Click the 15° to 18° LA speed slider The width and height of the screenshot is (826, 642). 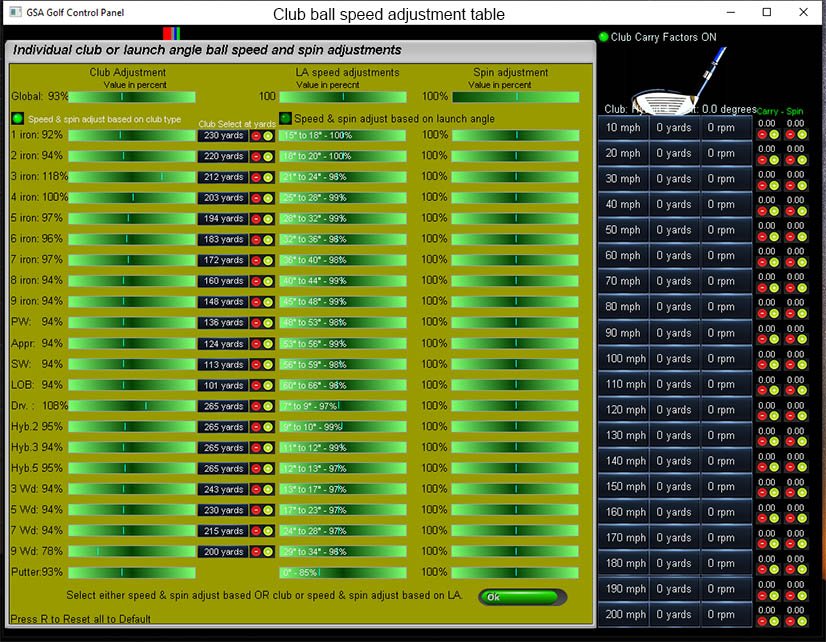(343, 135)
